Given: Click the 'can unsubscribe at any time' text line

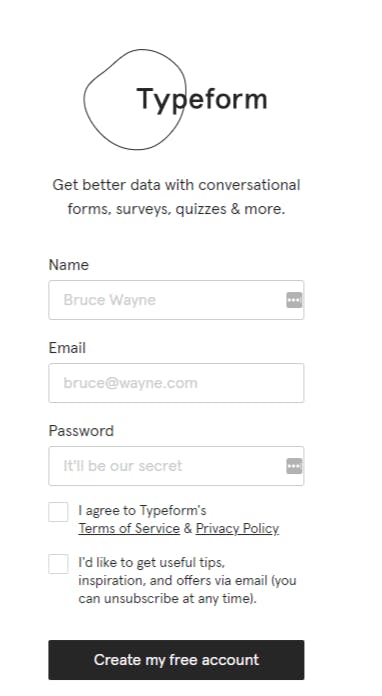Looking at the screenshot, I should coord(167,598).
